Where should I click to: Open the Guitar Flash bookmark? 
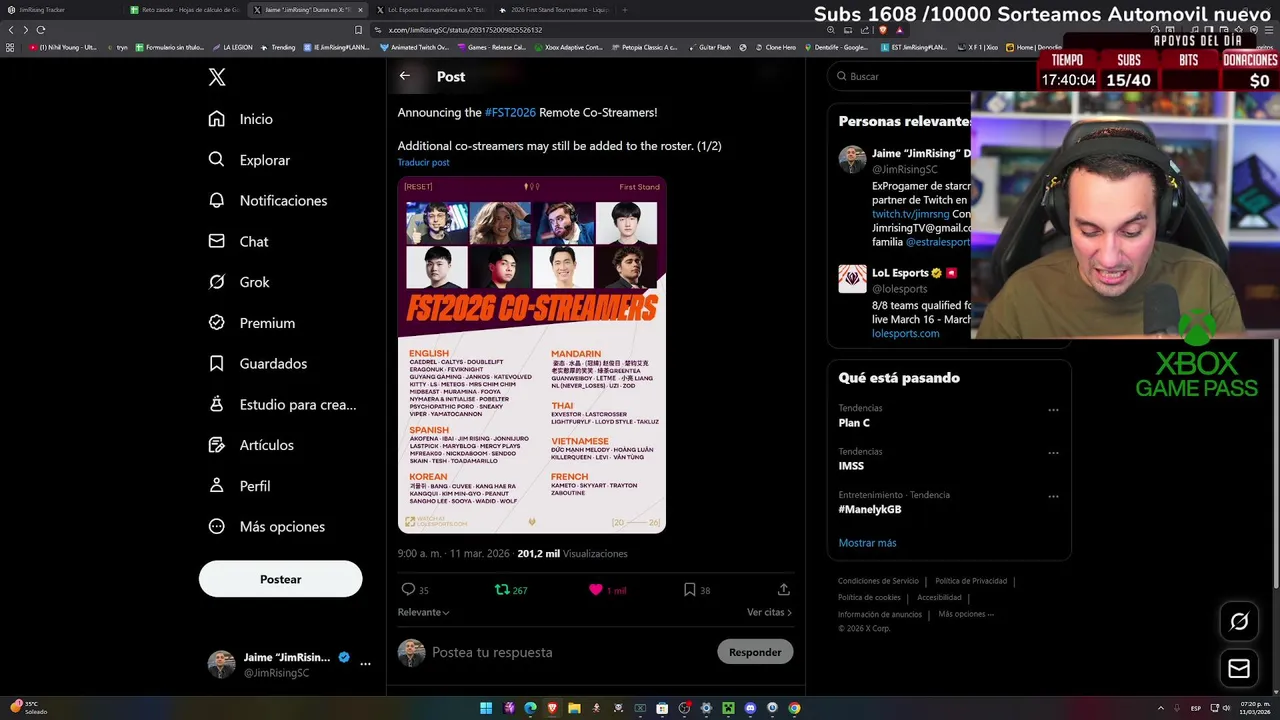708,47
